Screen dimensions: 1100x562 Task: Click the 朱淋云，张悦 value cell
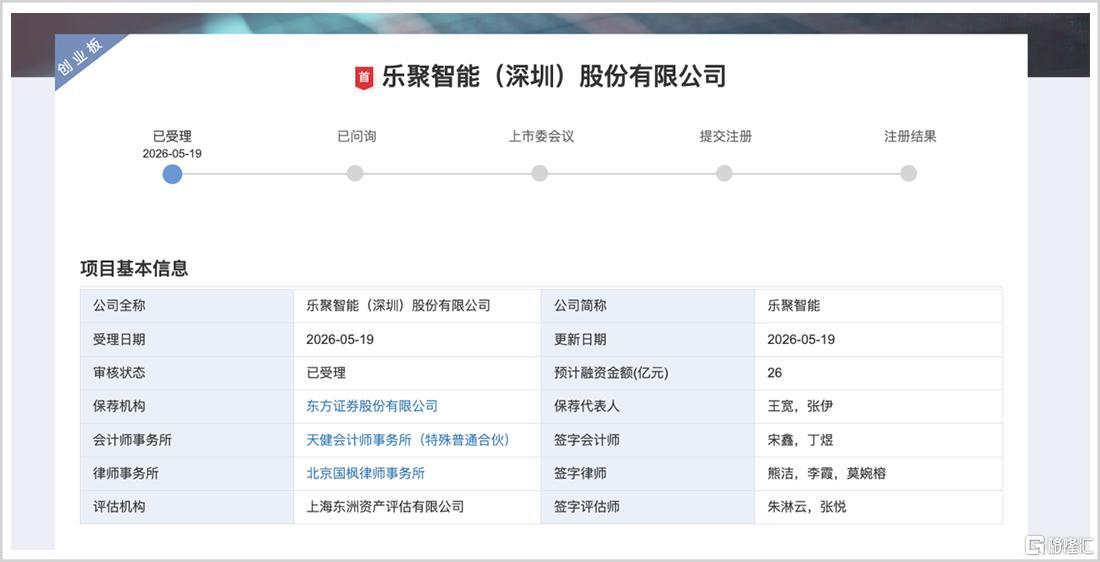pos(879,507)
